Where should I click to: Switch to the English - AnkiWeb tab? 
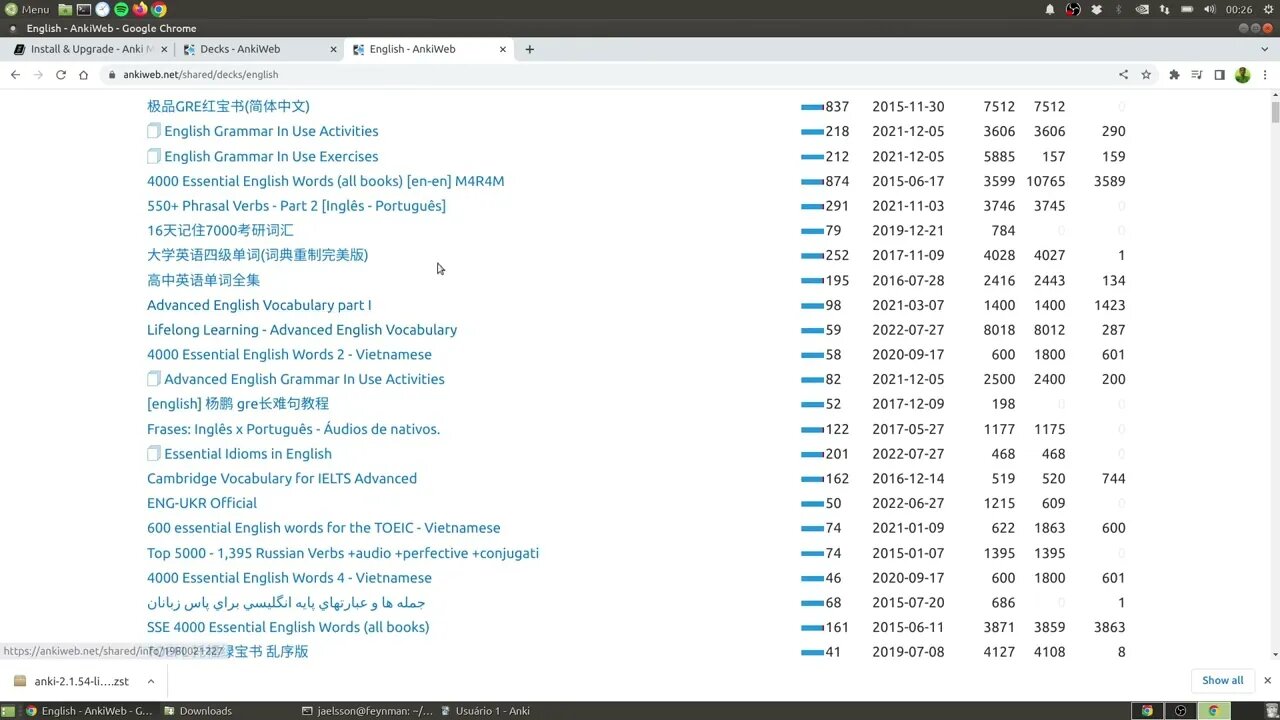430,49
